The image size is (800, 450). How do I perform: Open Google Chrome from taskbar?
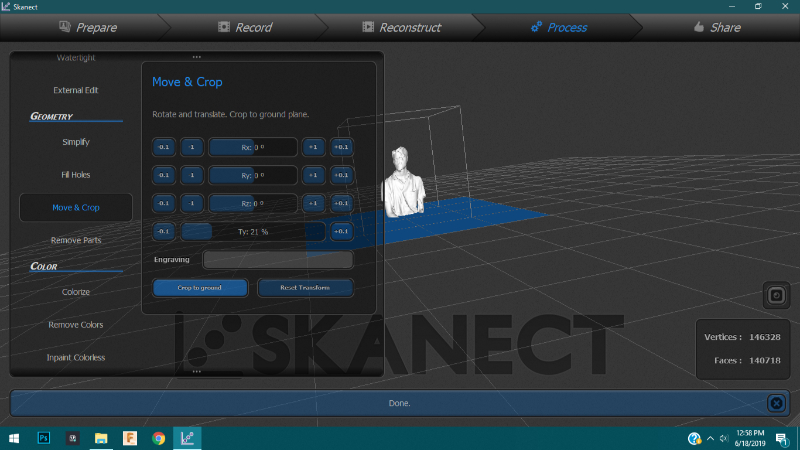coord(159,438)
